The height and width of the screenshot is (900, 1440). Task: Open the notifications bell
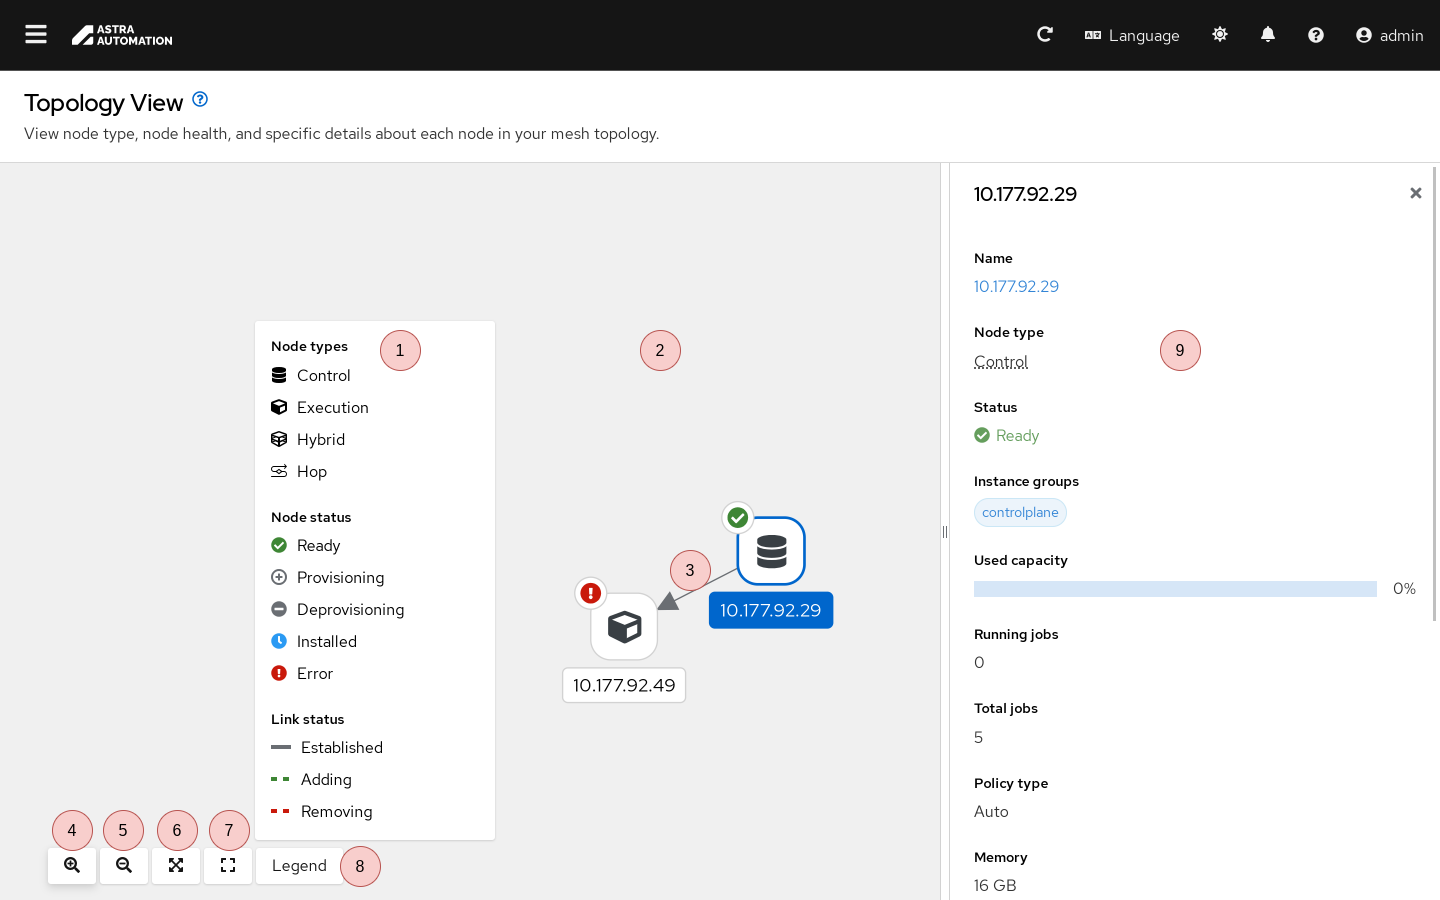(1268, 35)
